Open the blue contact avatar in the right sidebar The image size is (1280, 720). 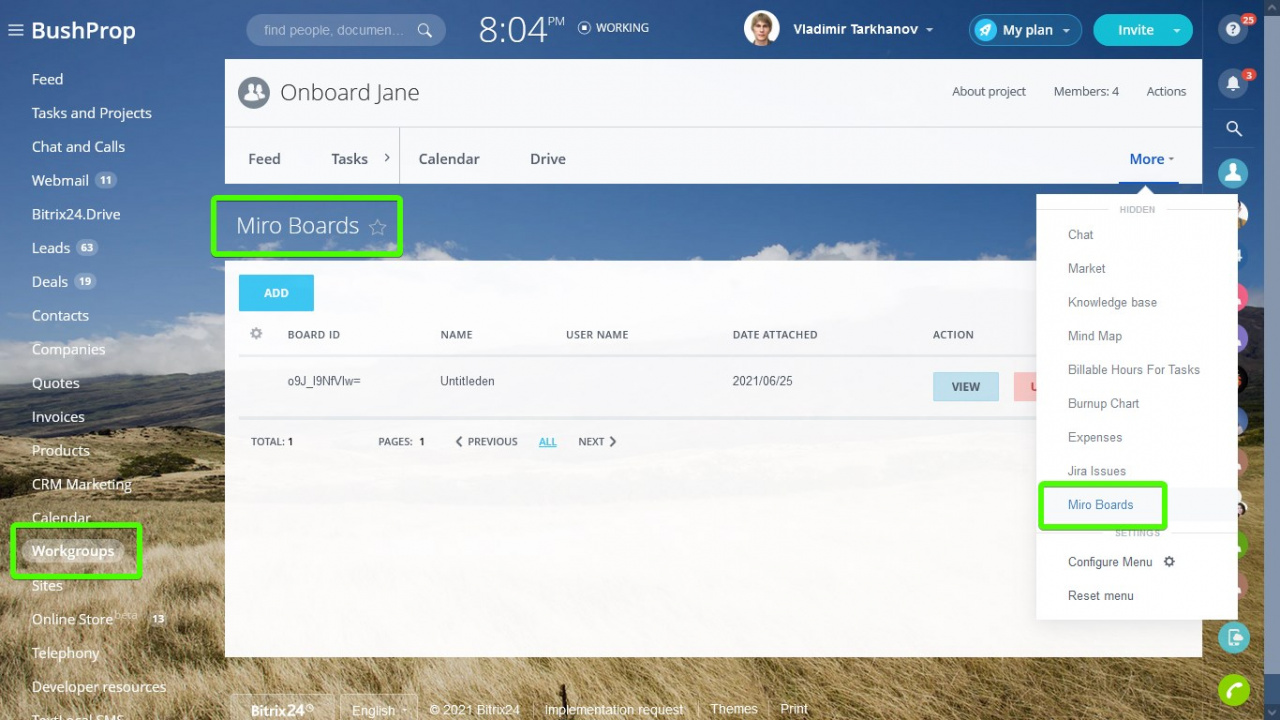1233,173
